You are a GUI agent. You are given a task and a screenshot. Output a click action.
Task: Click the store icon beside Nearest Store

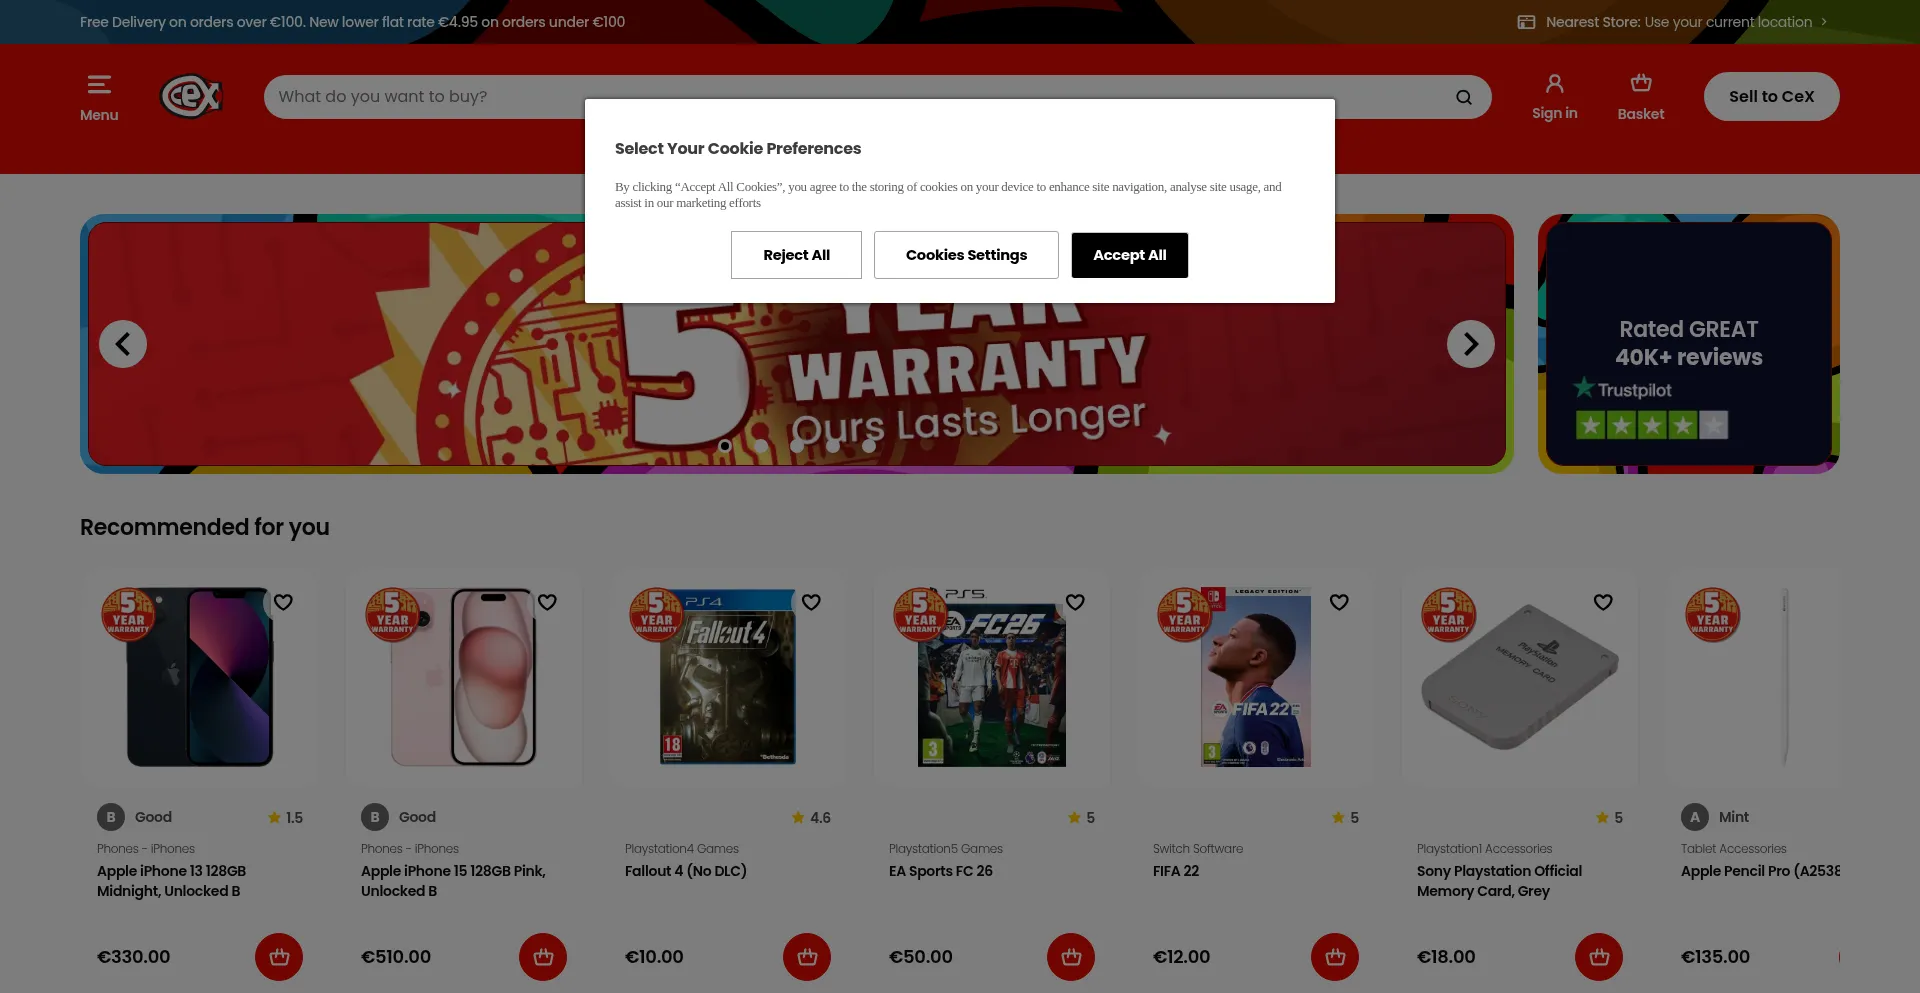[1526, 22]
